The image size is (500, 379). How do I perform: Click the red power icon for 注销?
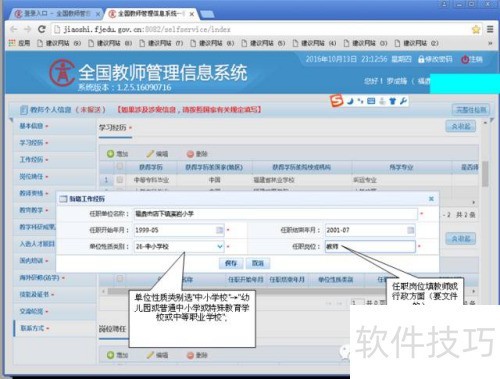click(465, 59)
